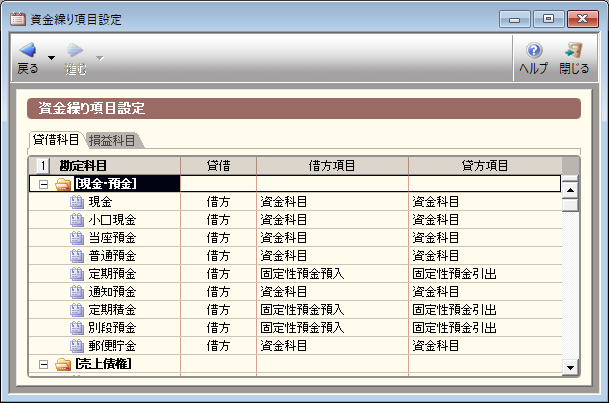Select the 貸借科目 tab
This screenshot has width=609, height=403.
point(56,139)
